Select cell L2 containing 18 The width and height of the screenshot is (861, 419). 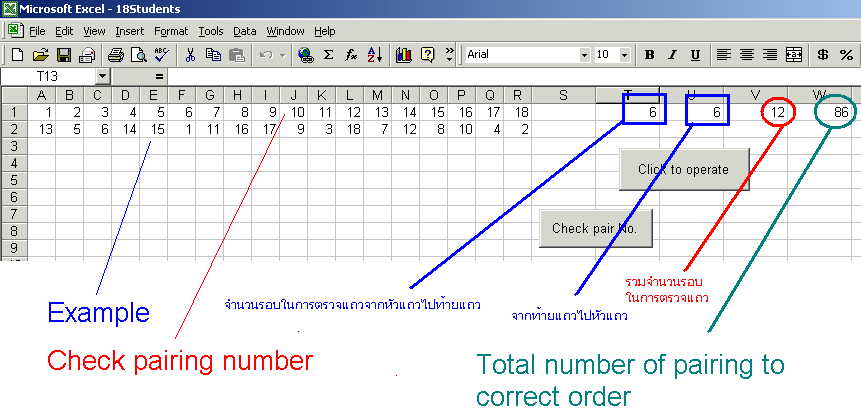point(350,130)
